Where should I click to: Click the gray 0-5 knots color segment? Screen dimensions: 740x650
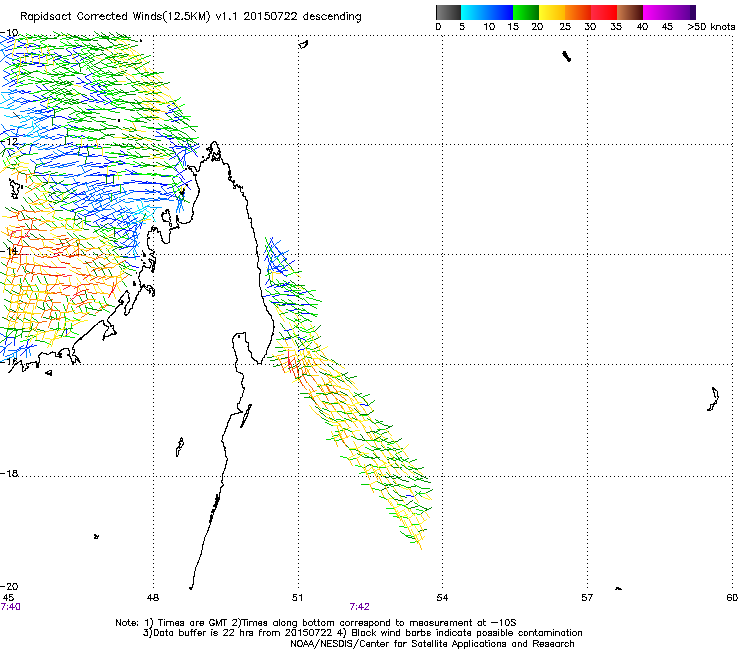tap(448, 12)
